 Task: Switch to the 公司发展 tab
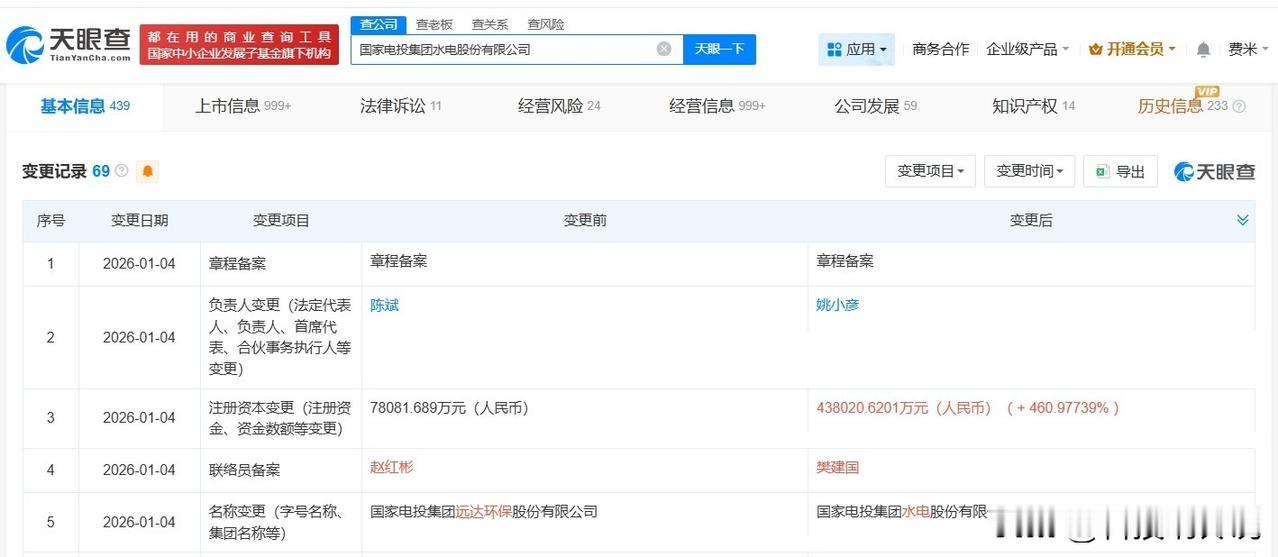tap(875, 106)
